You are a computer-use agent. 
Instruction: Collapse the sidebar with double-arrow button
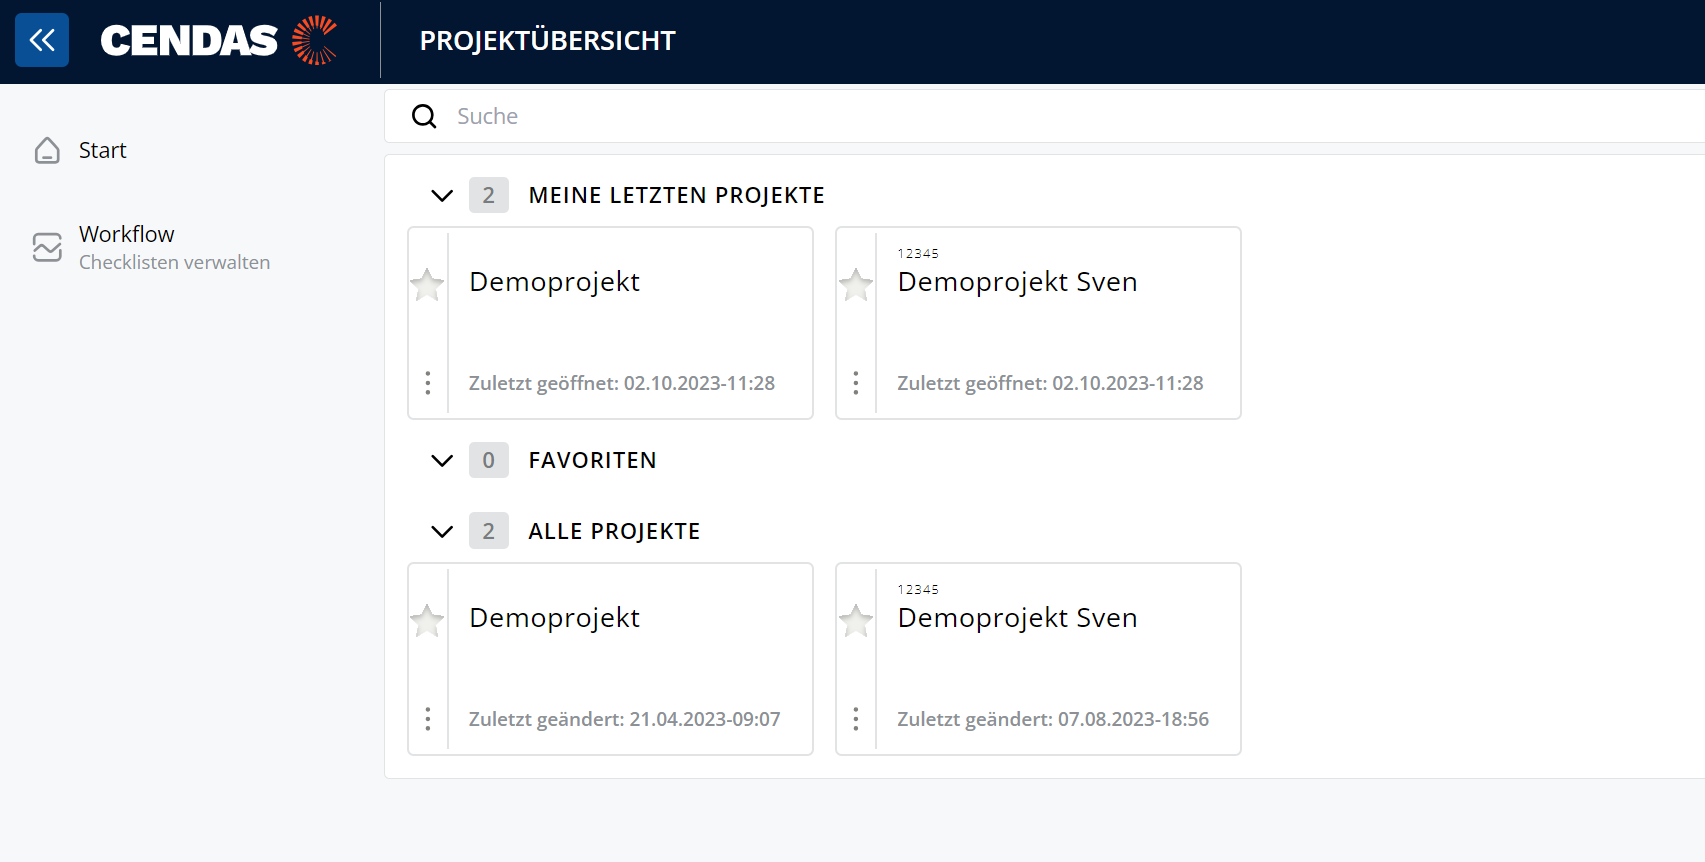42,40
